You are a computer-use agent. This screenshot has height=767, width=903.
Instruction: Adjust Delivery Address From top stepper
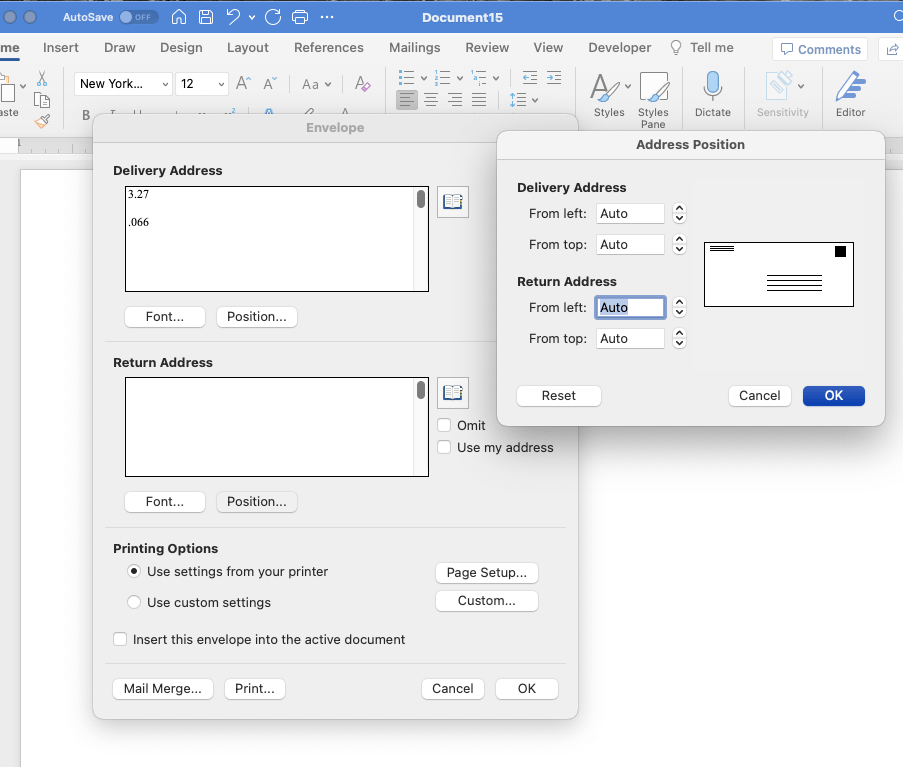(680, 245)
